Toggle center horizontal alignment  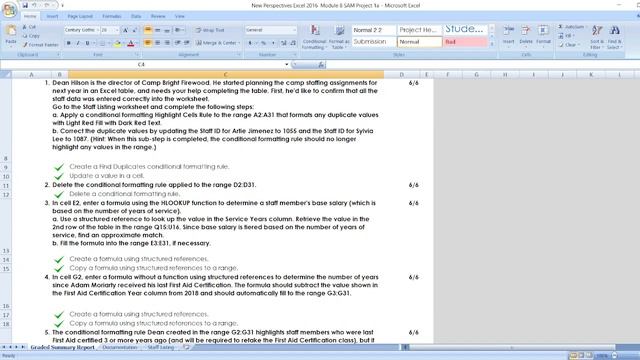(157, 43)
